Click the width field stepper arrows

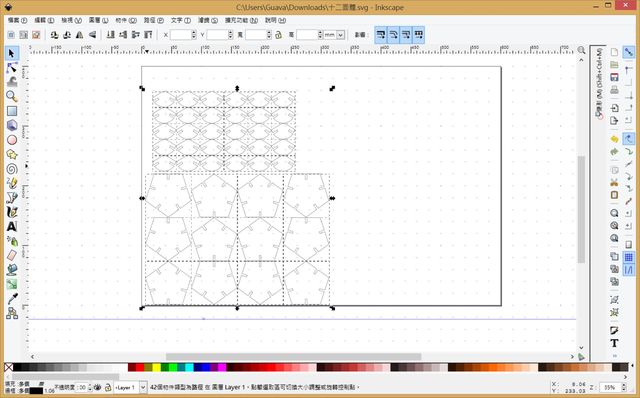(269, 35)
